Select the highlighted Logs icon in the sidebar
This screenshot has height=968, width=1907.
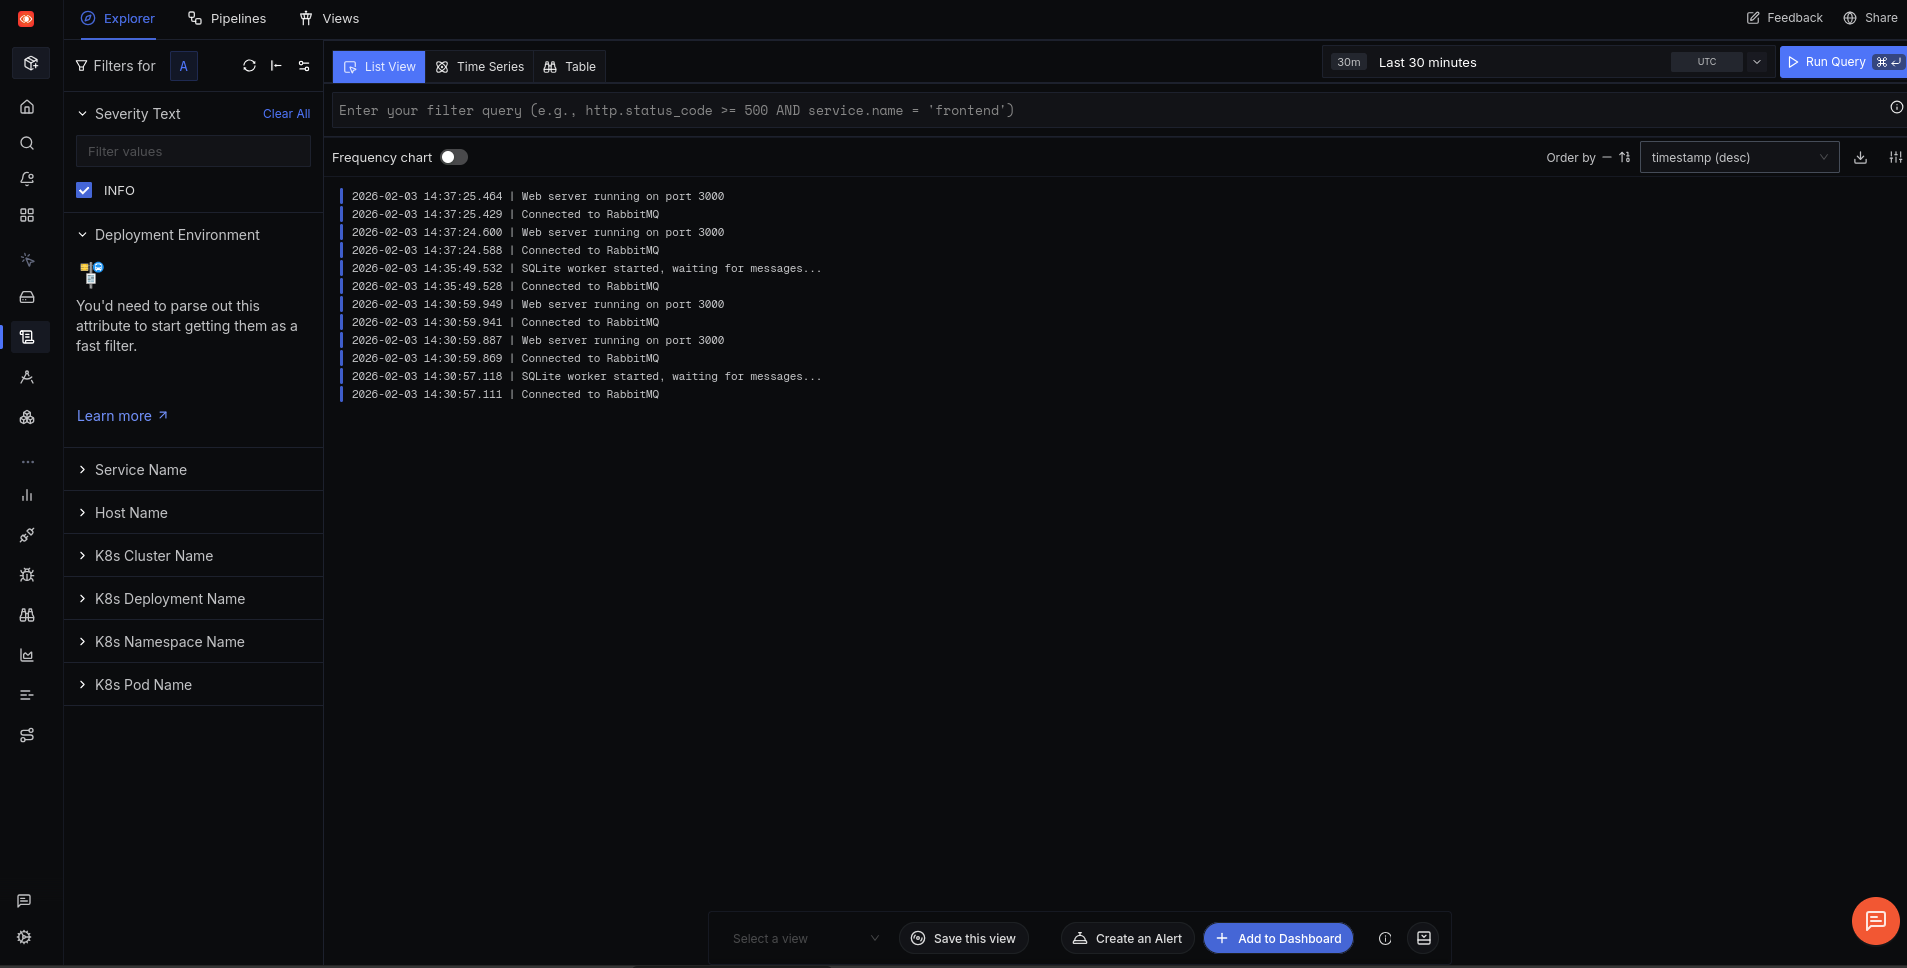click(x=27, y=337)
